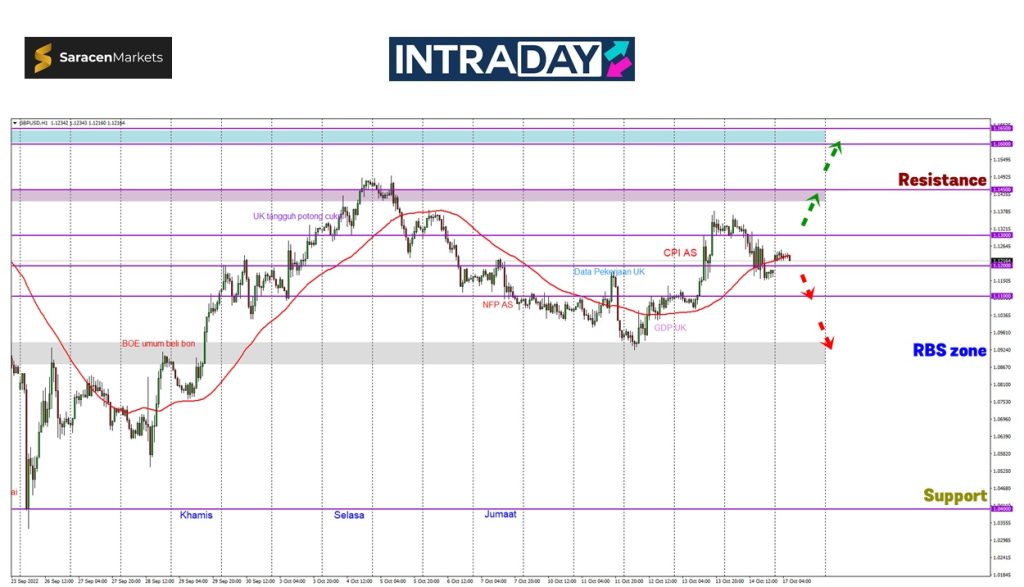Click the 1.04000 support price tag
This screenshot has height=587, width=1024.
click(1001, 509)
